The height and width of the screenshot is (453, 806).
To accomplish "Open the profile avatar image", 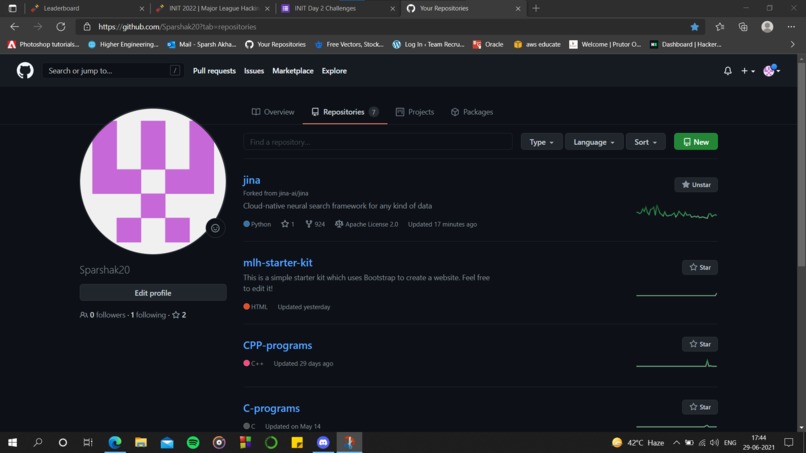I will (x=153, y=181).
